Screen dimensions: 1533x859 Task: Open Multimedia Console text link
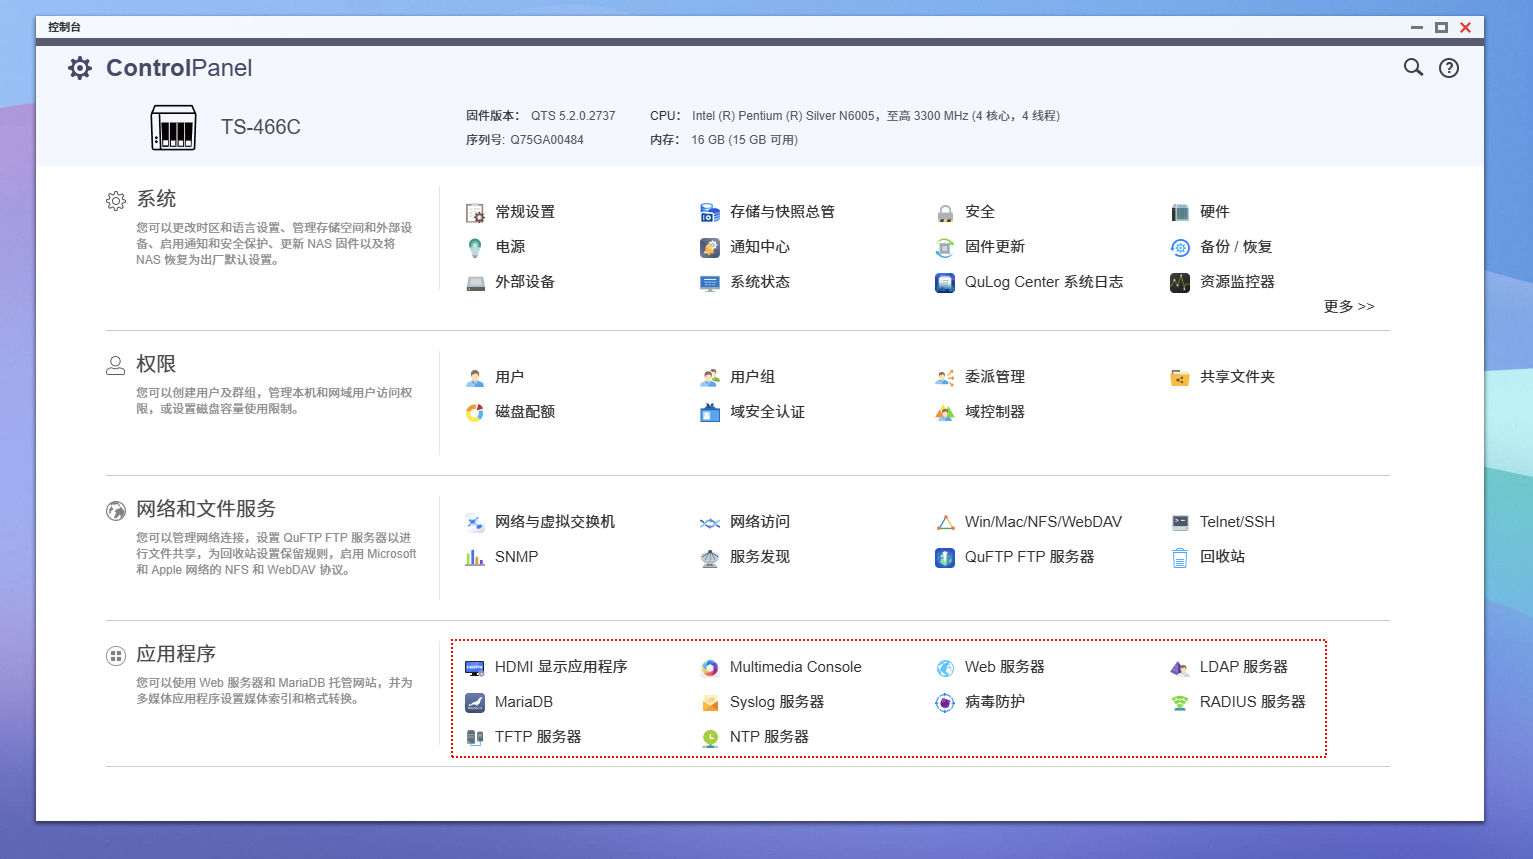796,667
